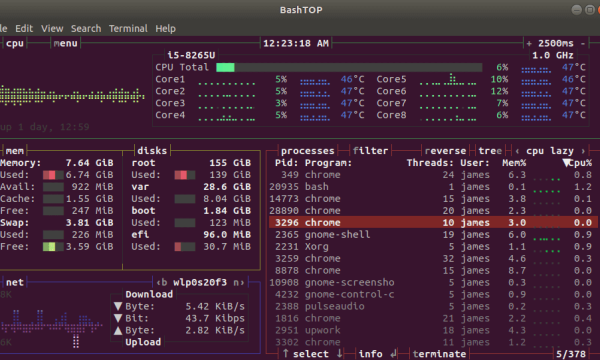Click the Memory Used meter bar
600x360 pixels.
tap(53, 175)
